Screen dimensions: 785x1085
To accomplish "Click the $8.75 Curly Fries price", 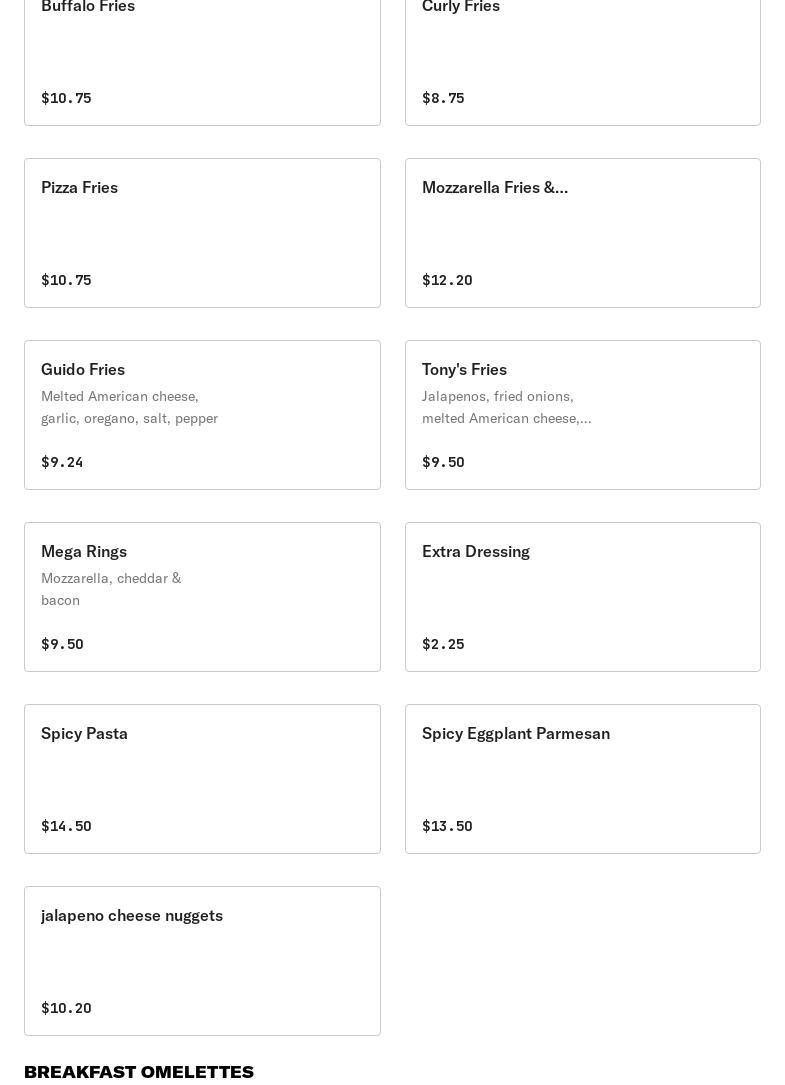I will click(443, 98).
